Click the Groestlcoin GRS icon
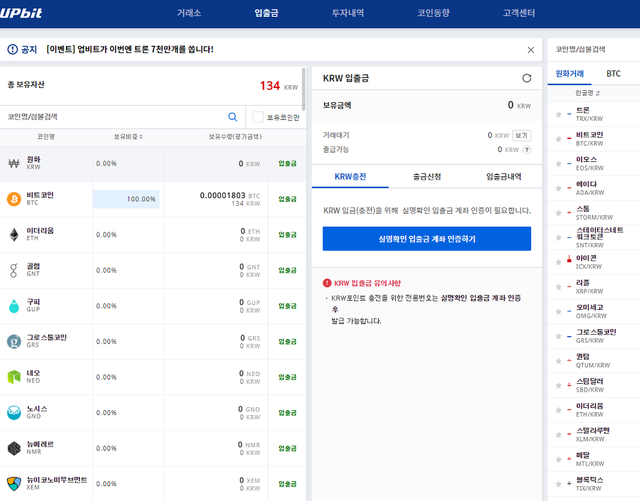Viewport: 640px width, 501px height. tap(14, 341)
